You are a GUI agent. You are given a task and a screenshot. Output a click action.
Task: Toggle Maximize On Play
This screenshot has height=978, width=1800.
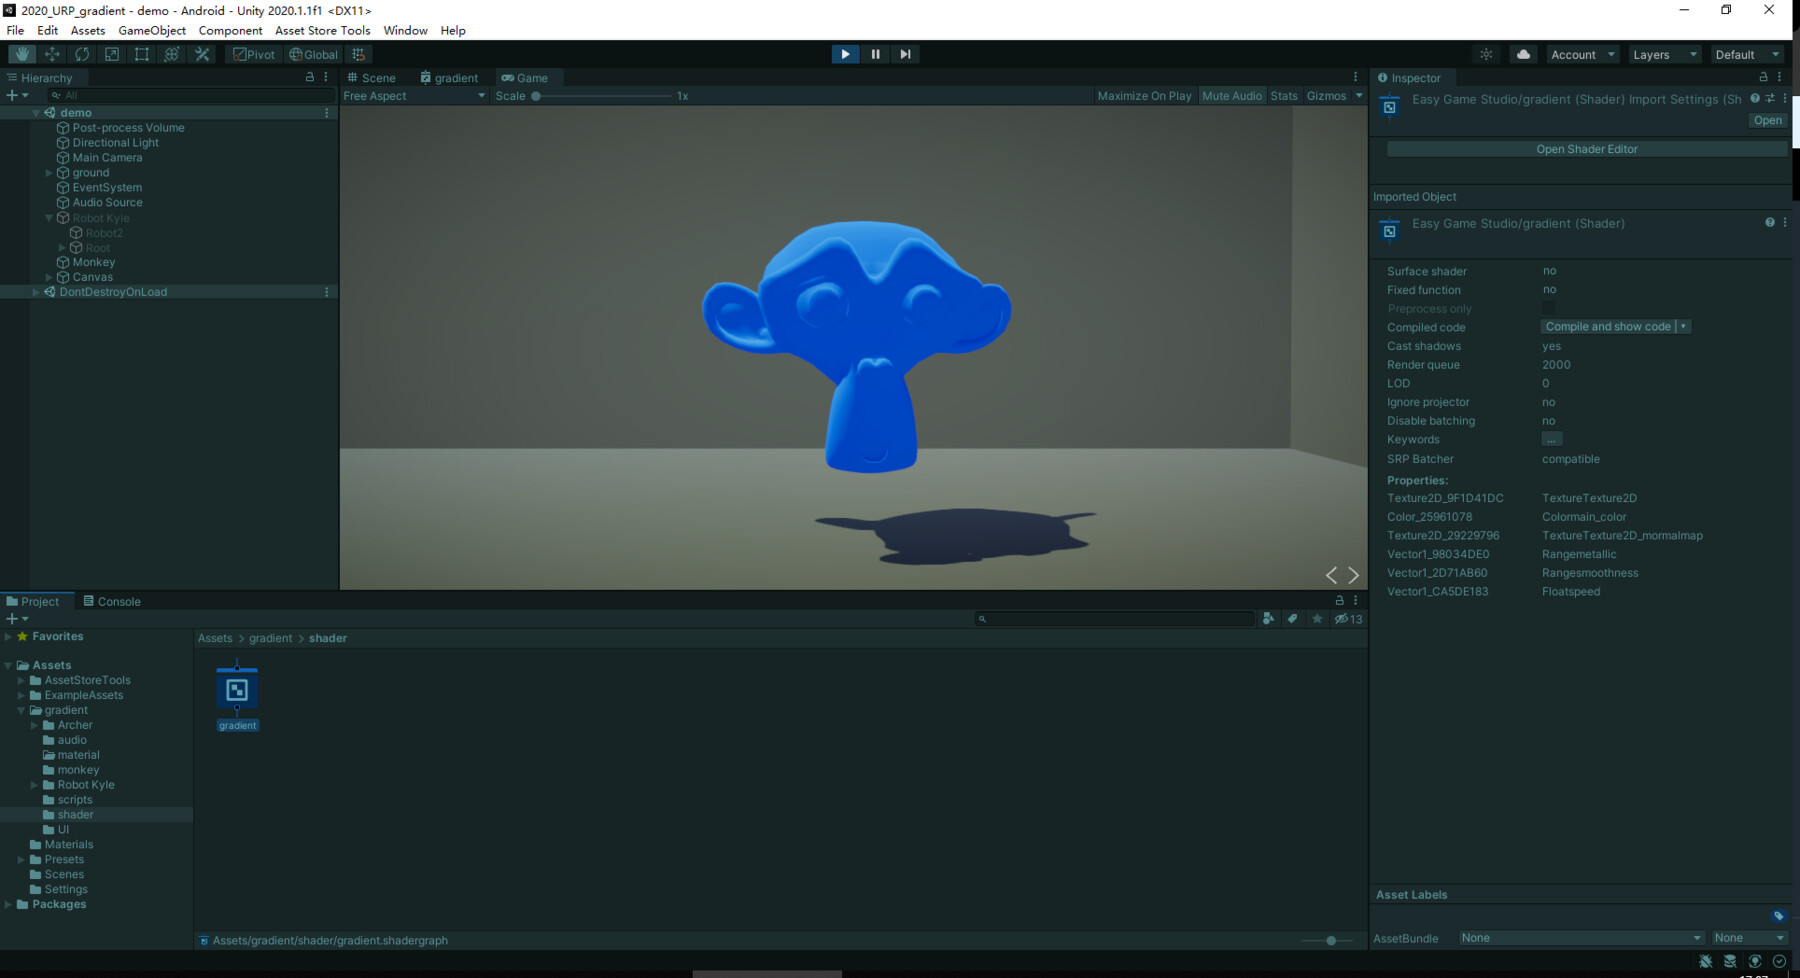pyautogui.click(x=1144, y=96)
